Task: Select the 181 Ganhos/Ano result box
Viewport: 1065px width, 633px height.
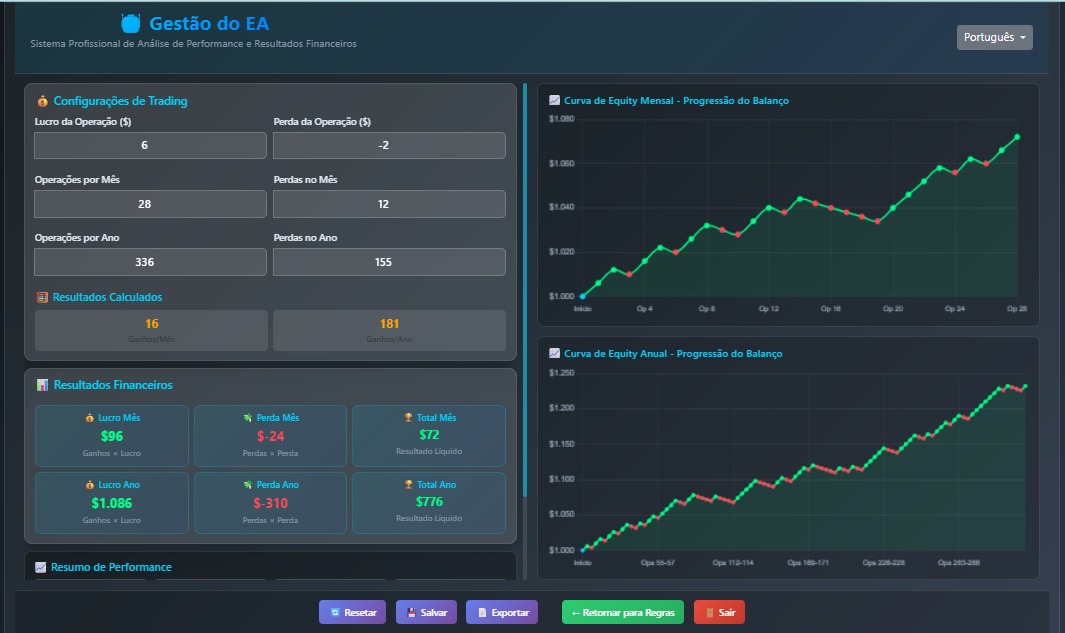Action: coord(389,330)
